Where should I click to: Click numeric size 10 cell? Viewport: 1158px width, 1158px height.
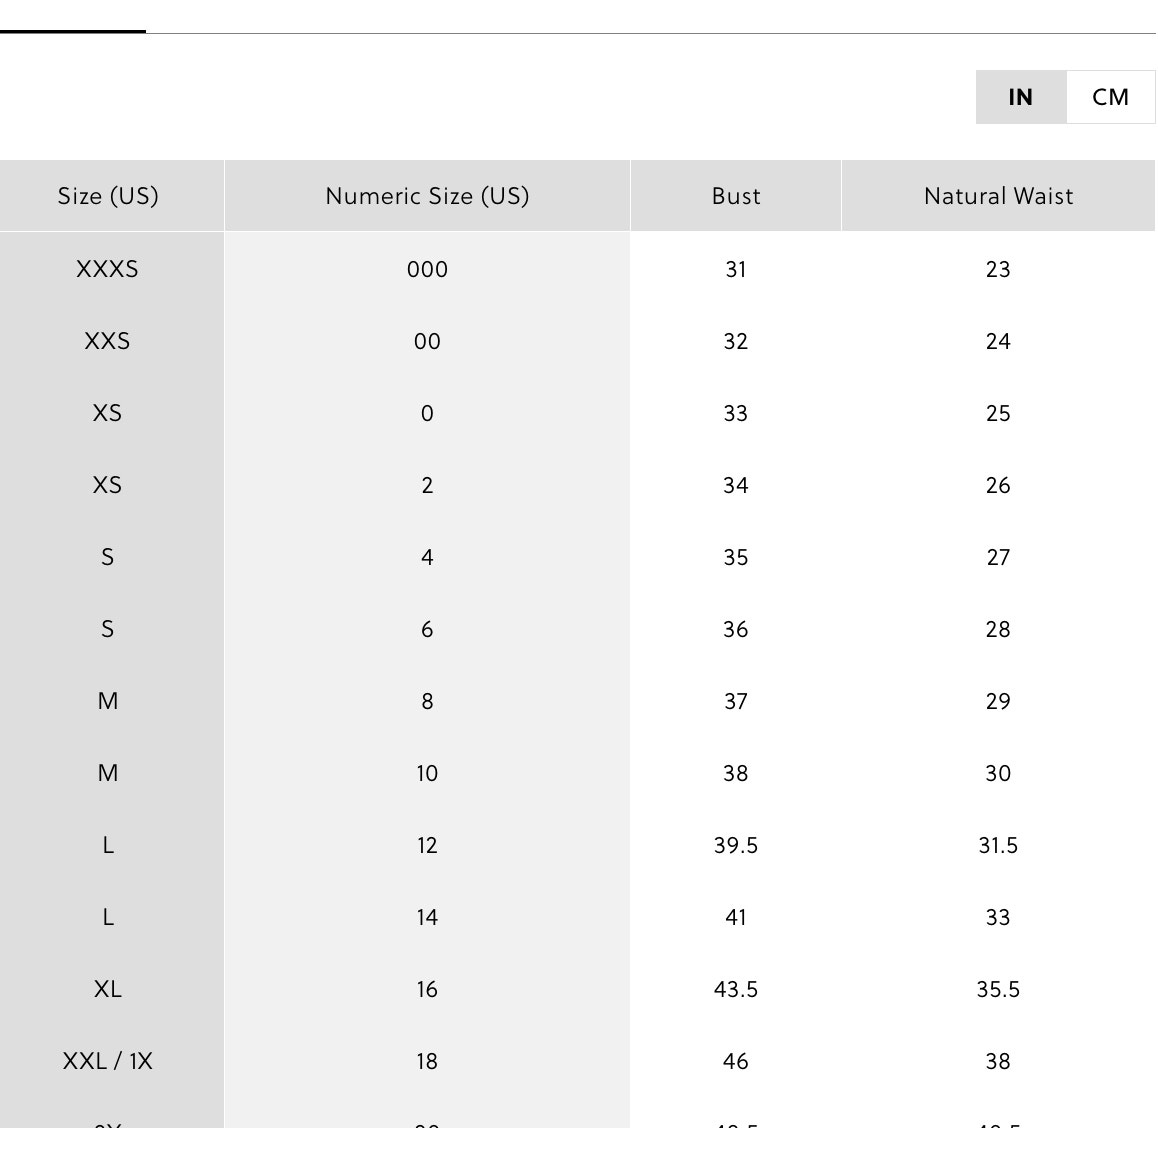coord(427,773)
